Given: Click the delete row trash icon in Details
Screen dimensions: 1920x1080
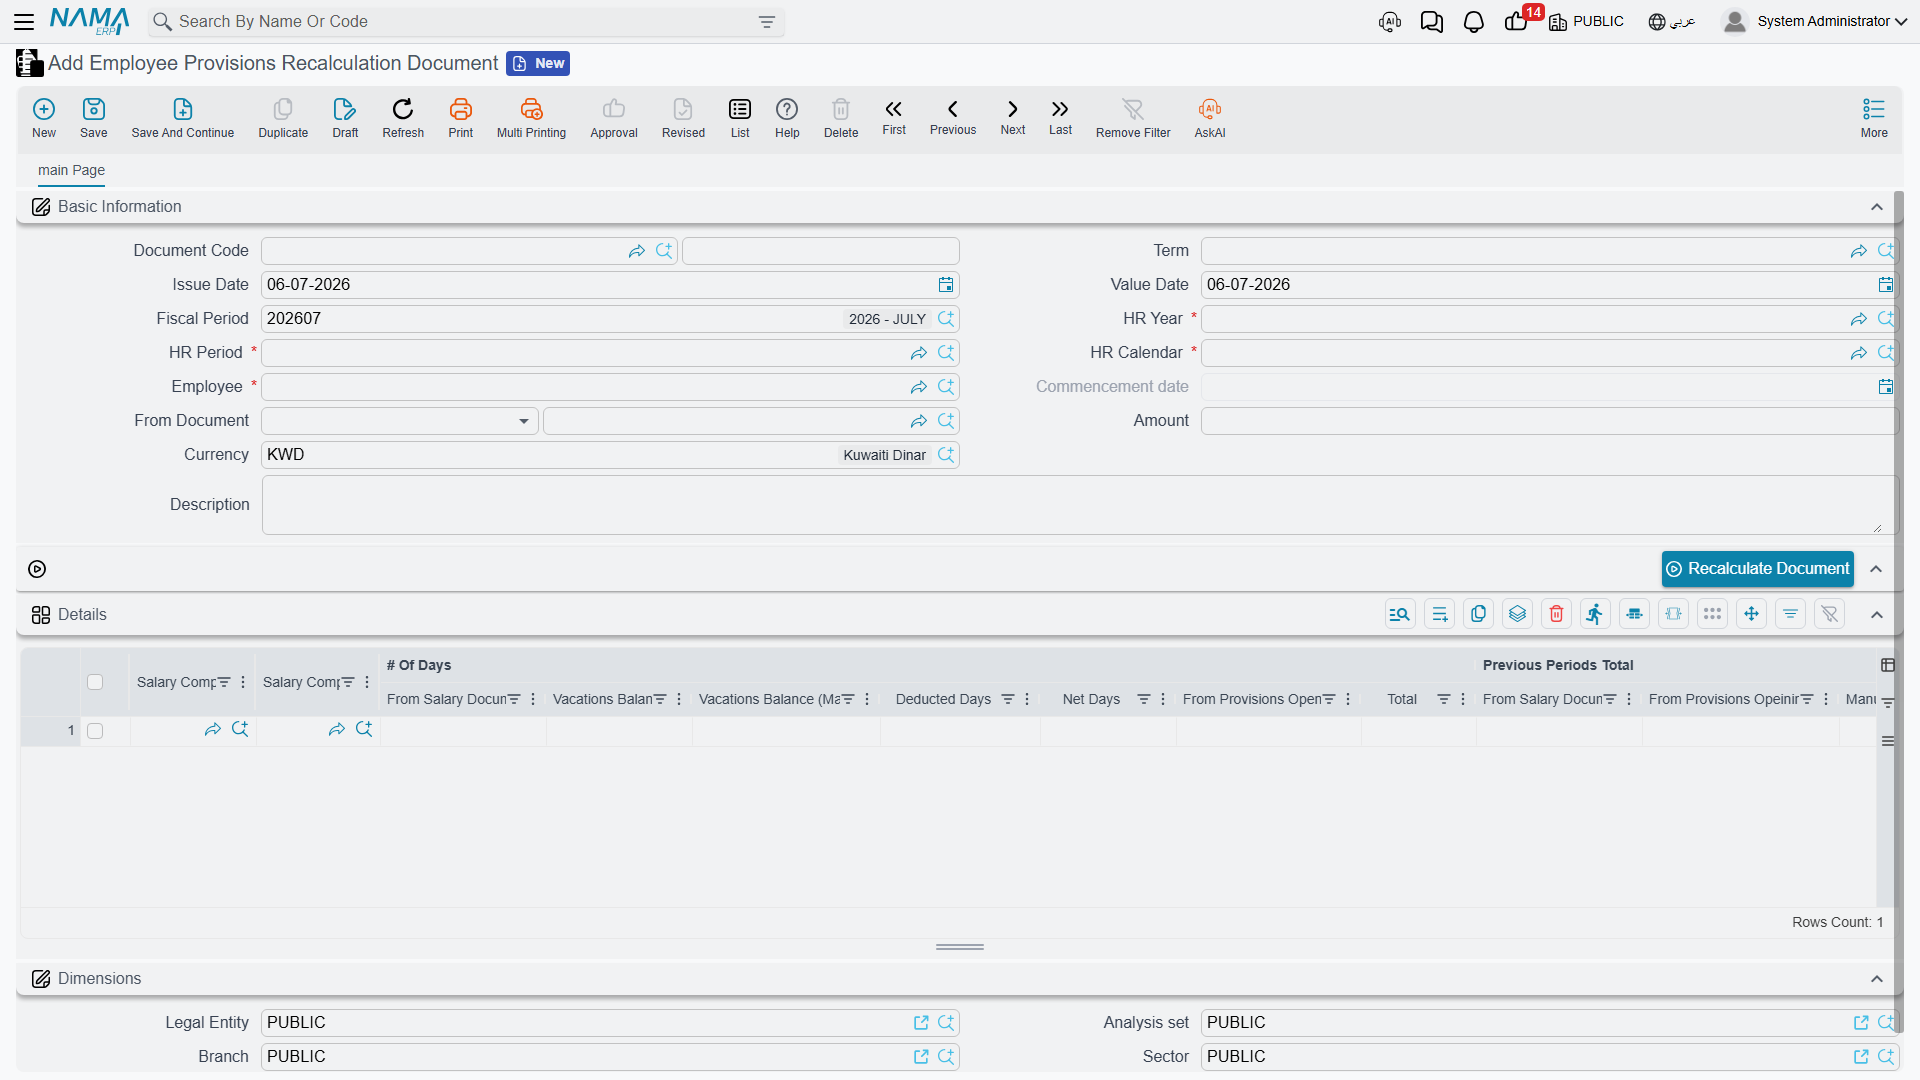Looking at the screenshot, I should (1556, 614).
